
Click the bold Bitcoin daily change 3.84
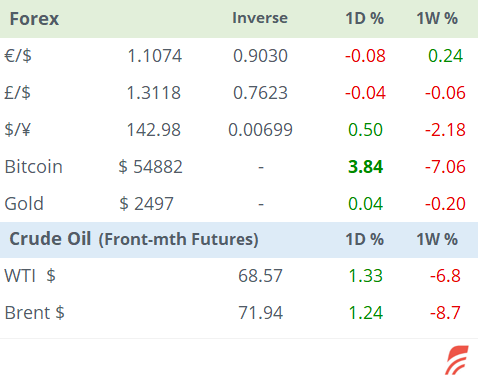(366, 167)
